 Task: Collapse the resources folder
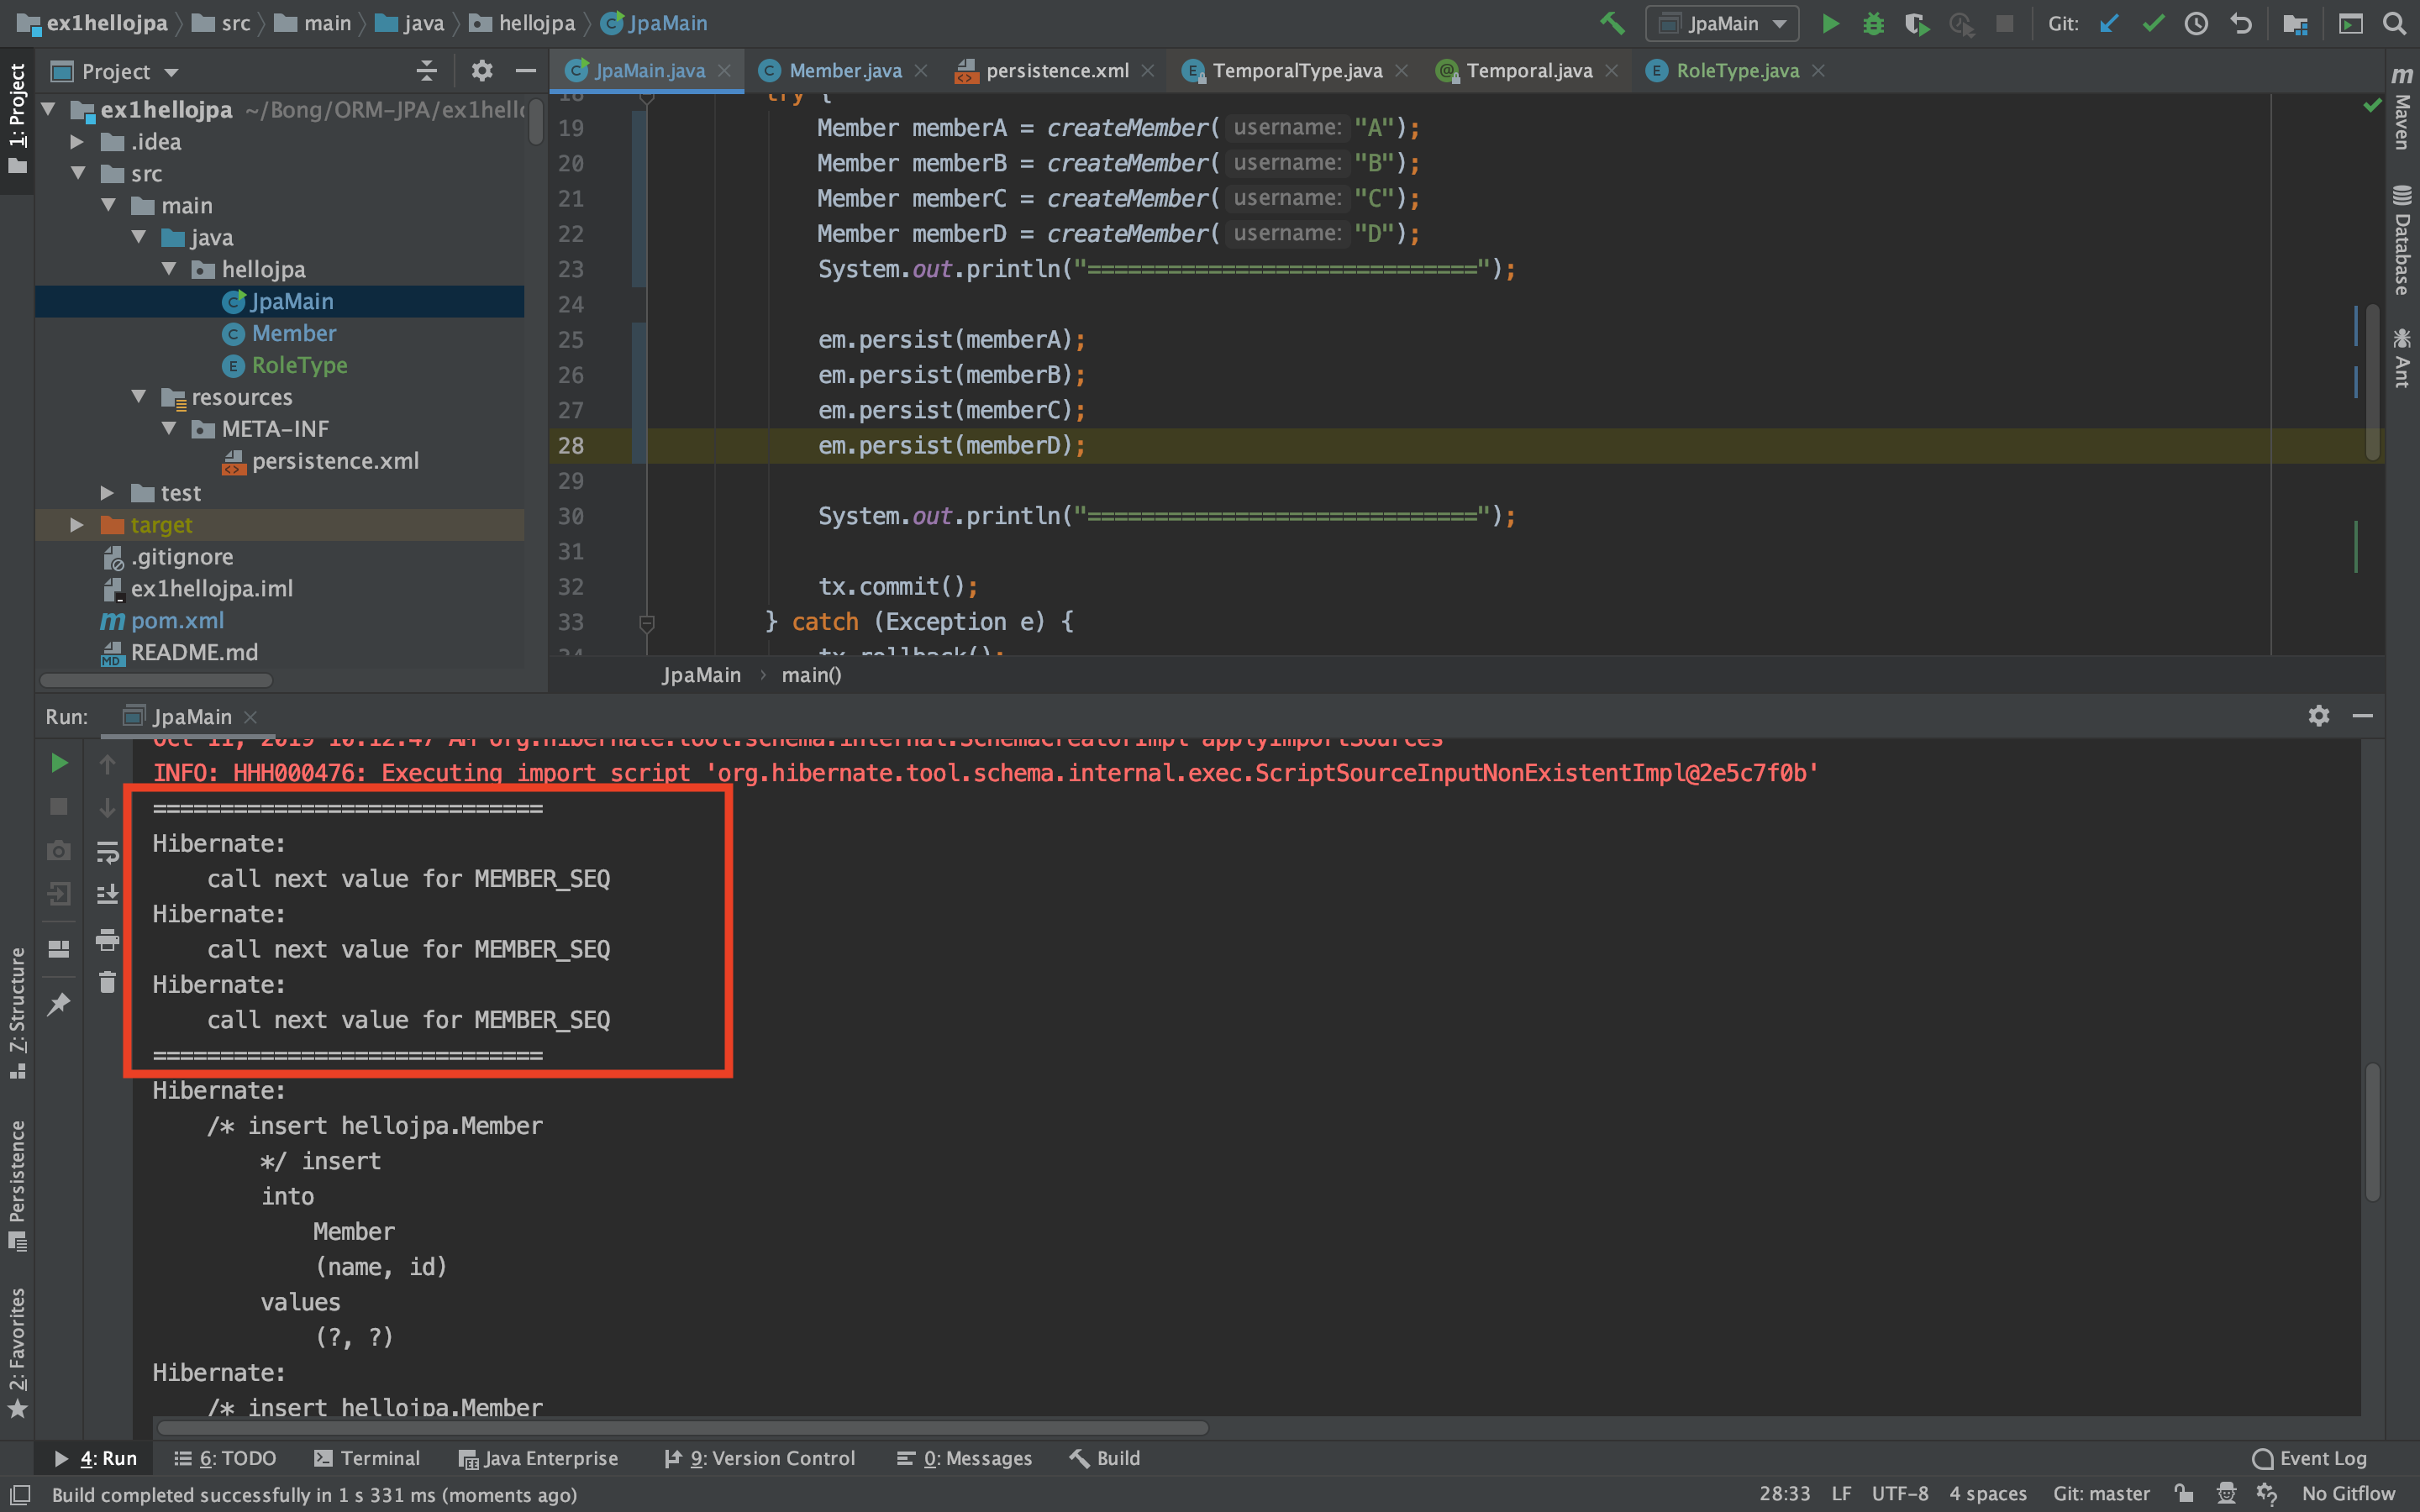[x=139, y=397]
